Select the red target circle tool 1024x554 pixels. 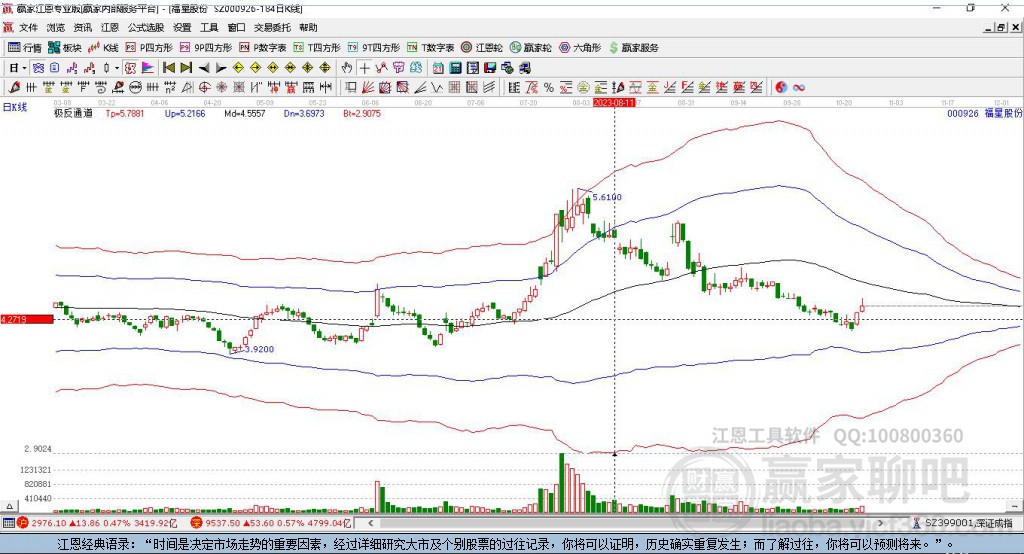coord(204,87)
